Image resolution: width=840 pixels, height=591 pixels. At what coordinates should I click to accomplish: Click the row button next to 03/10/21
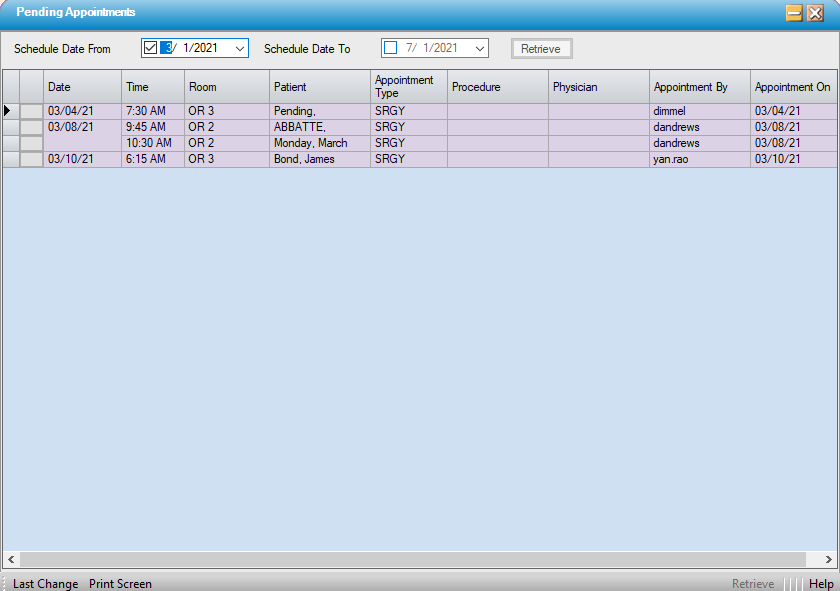click(31, 160)
